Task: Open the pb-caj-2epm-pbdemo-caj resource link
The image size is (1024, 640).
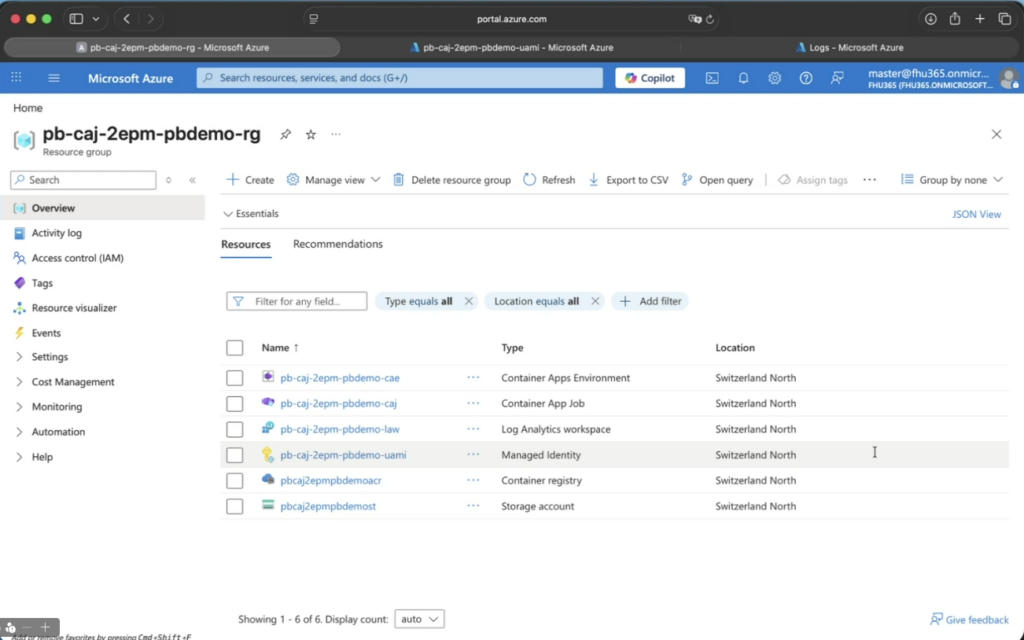Action: coord(338,404)
